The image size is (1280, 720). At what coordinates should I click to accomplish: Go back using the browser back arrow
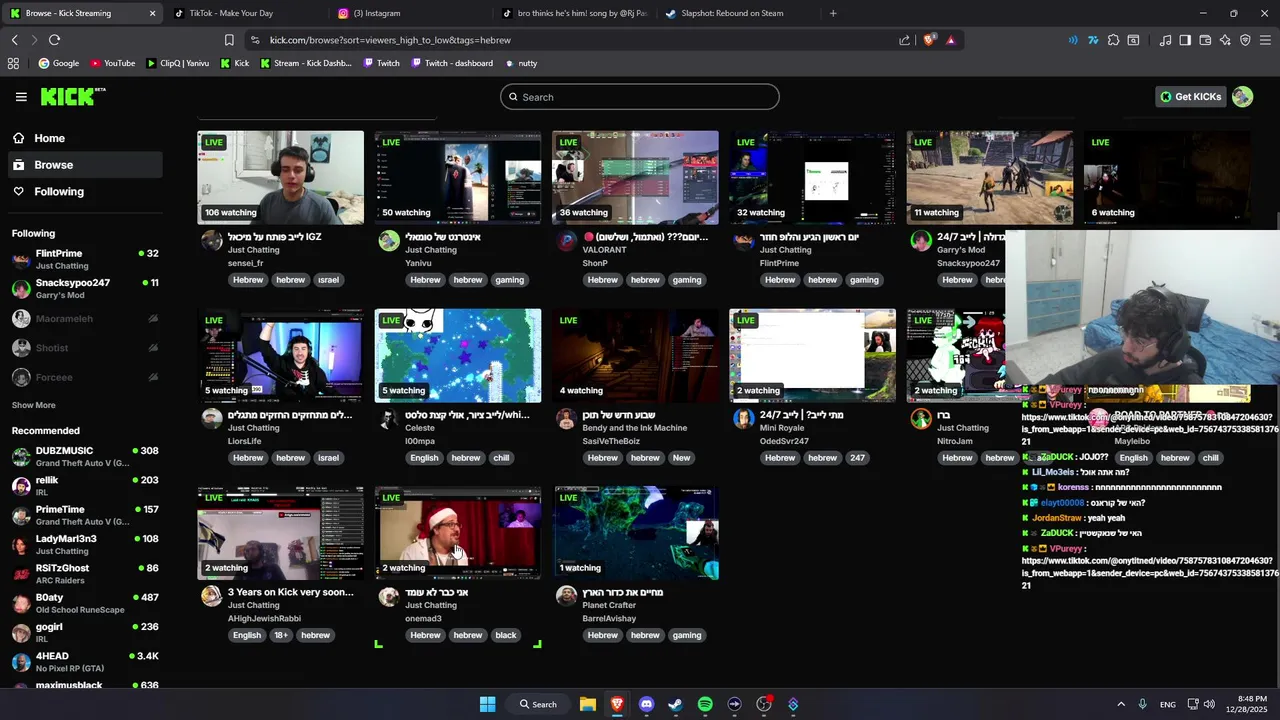[x=14, y=40]
